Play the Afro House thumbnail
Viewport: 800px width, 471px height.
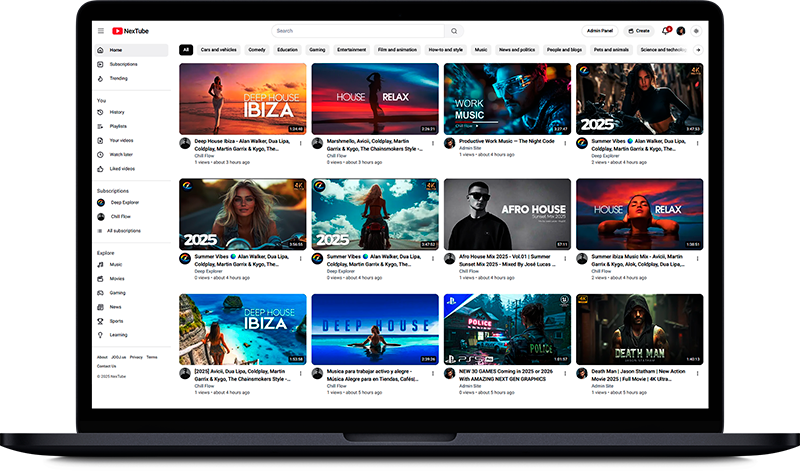[507, 214]
